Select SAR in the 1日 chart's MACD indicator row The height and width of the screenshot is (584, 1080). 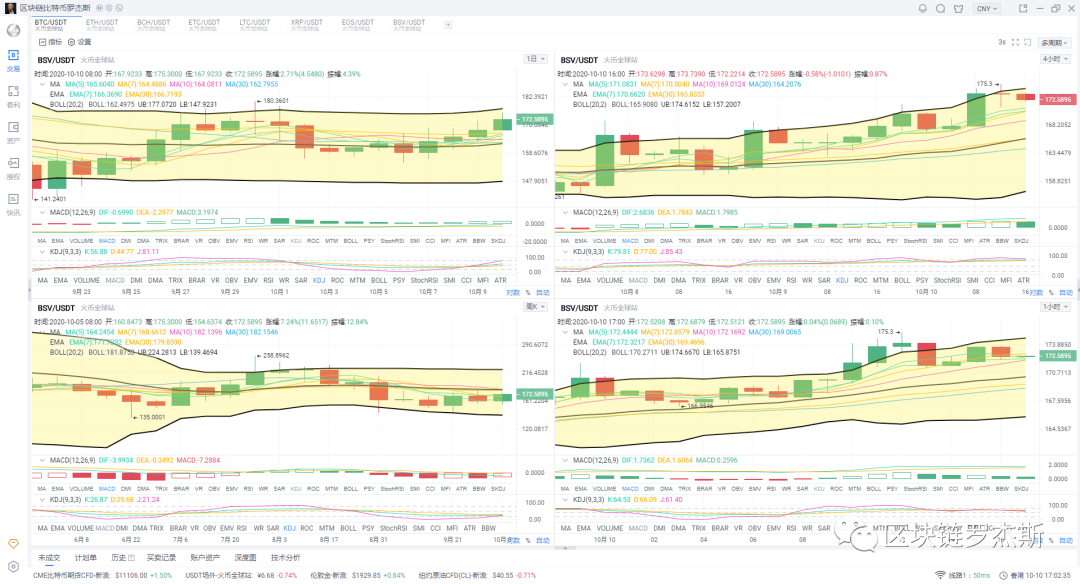pos(279,241)
